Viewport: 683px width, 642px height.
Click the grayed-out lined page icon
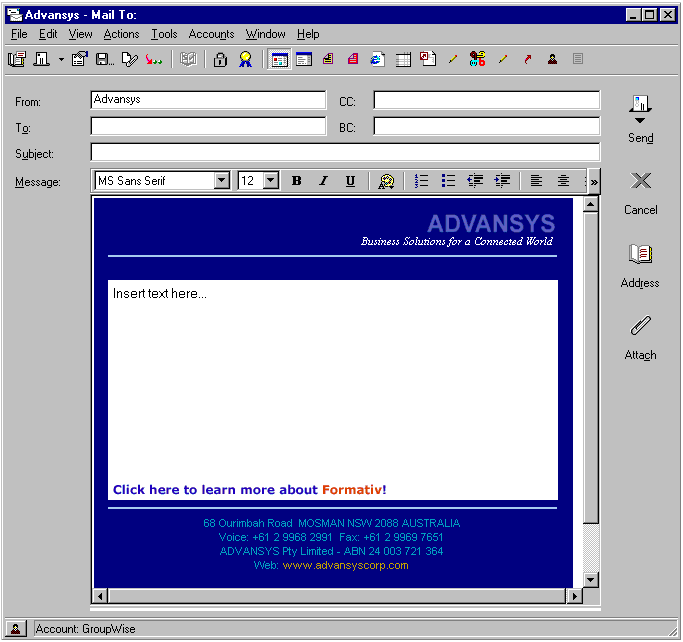click(x=578, y=59)
